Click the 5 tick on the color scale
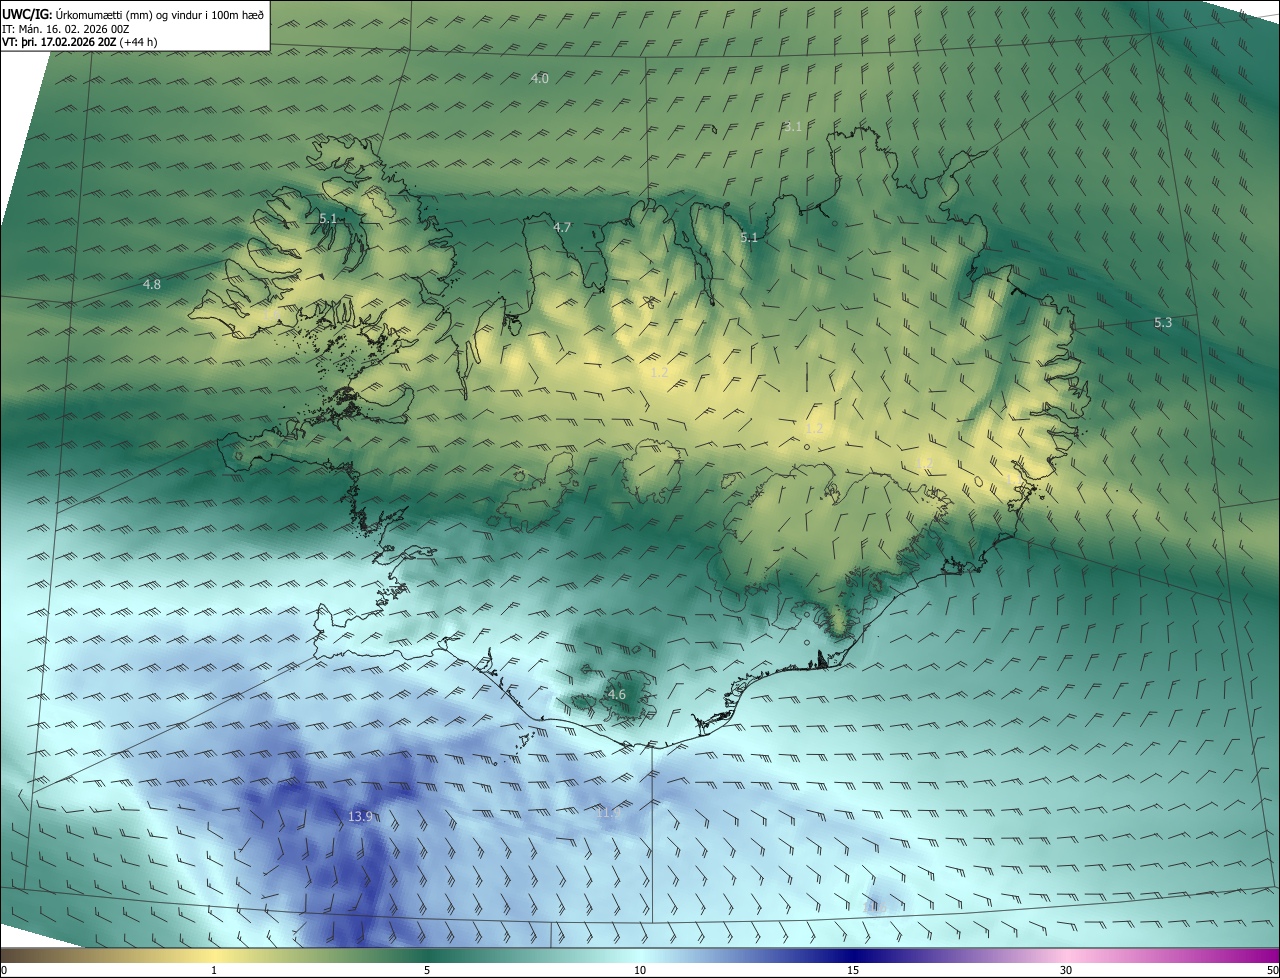This screenshot has width=1280, height=978. [427, 971]
